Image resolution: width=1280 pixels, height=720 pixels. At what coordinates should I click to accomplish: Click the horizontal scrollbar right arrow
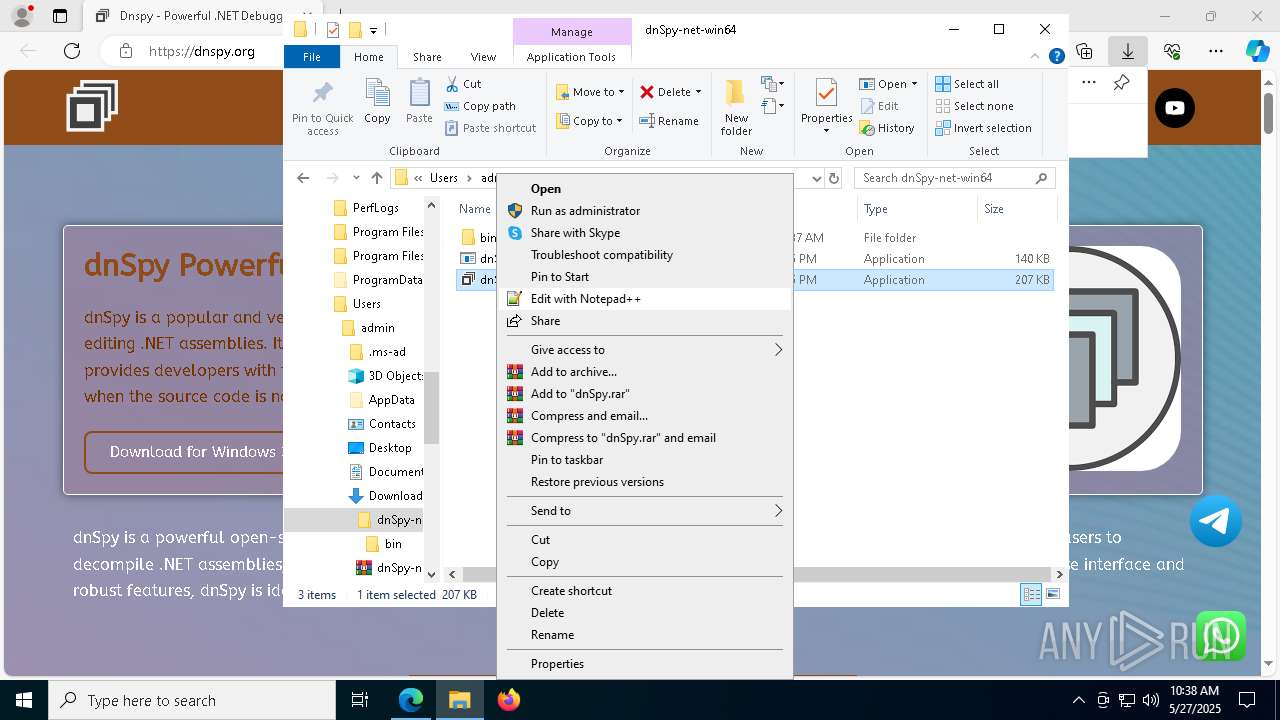pyautogui.click(x=1060, y=574)
